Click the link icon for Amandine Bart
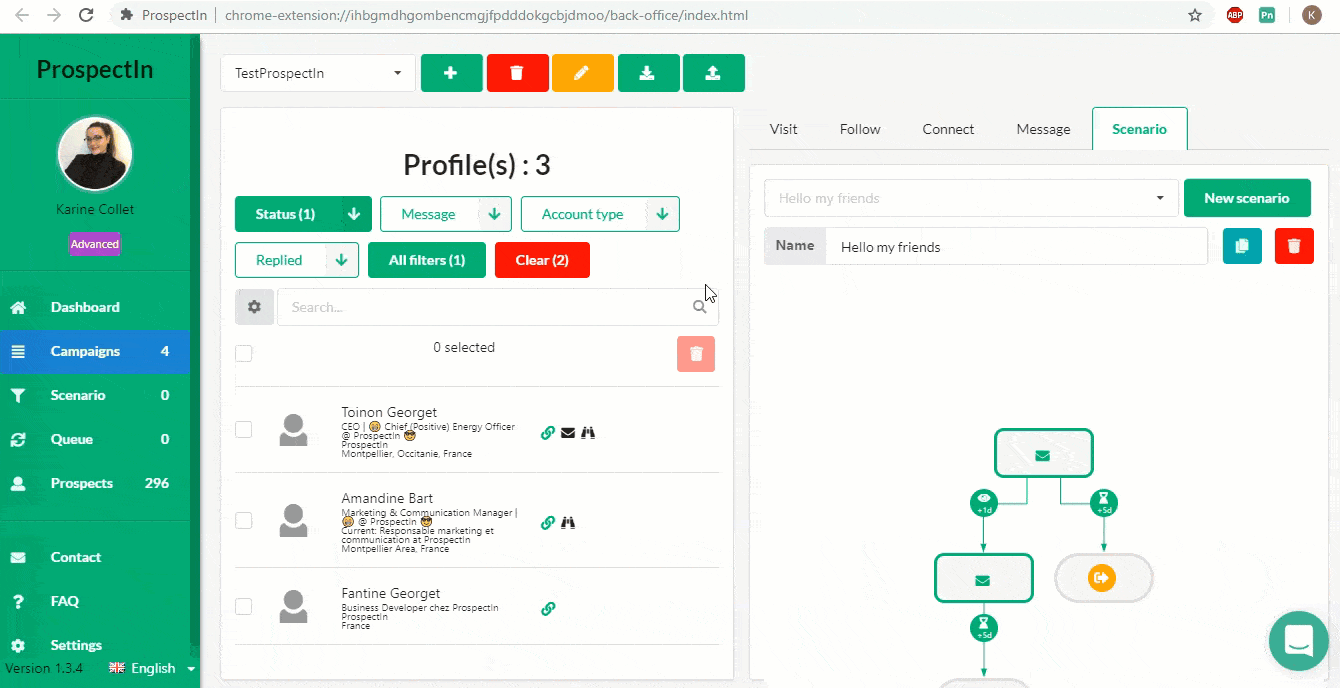This screenshot has width=1340, height=688. point(548,522)
